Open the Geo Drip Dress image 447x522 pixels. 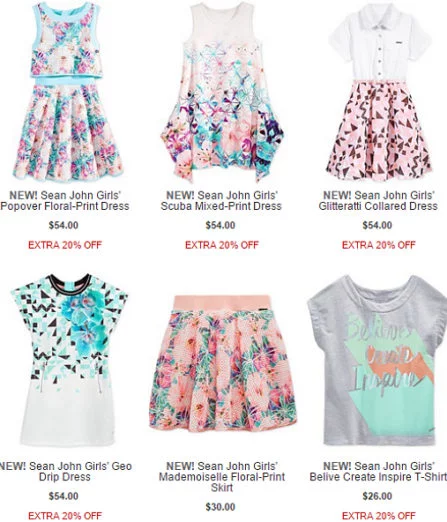(68, 360)
